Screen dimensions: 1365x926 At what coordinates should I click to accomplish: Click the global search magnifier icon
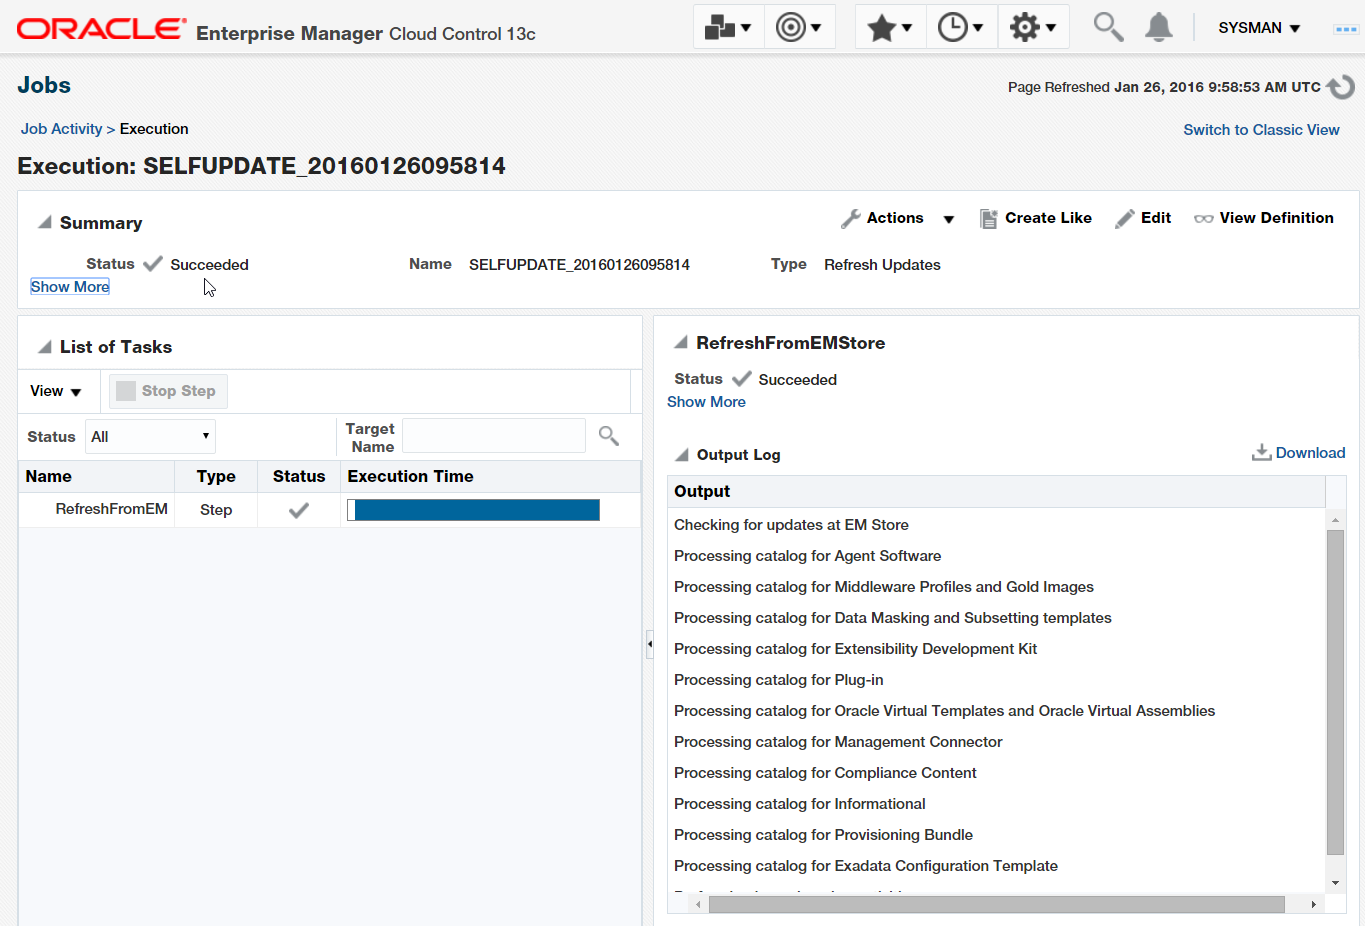[1108, 27]
